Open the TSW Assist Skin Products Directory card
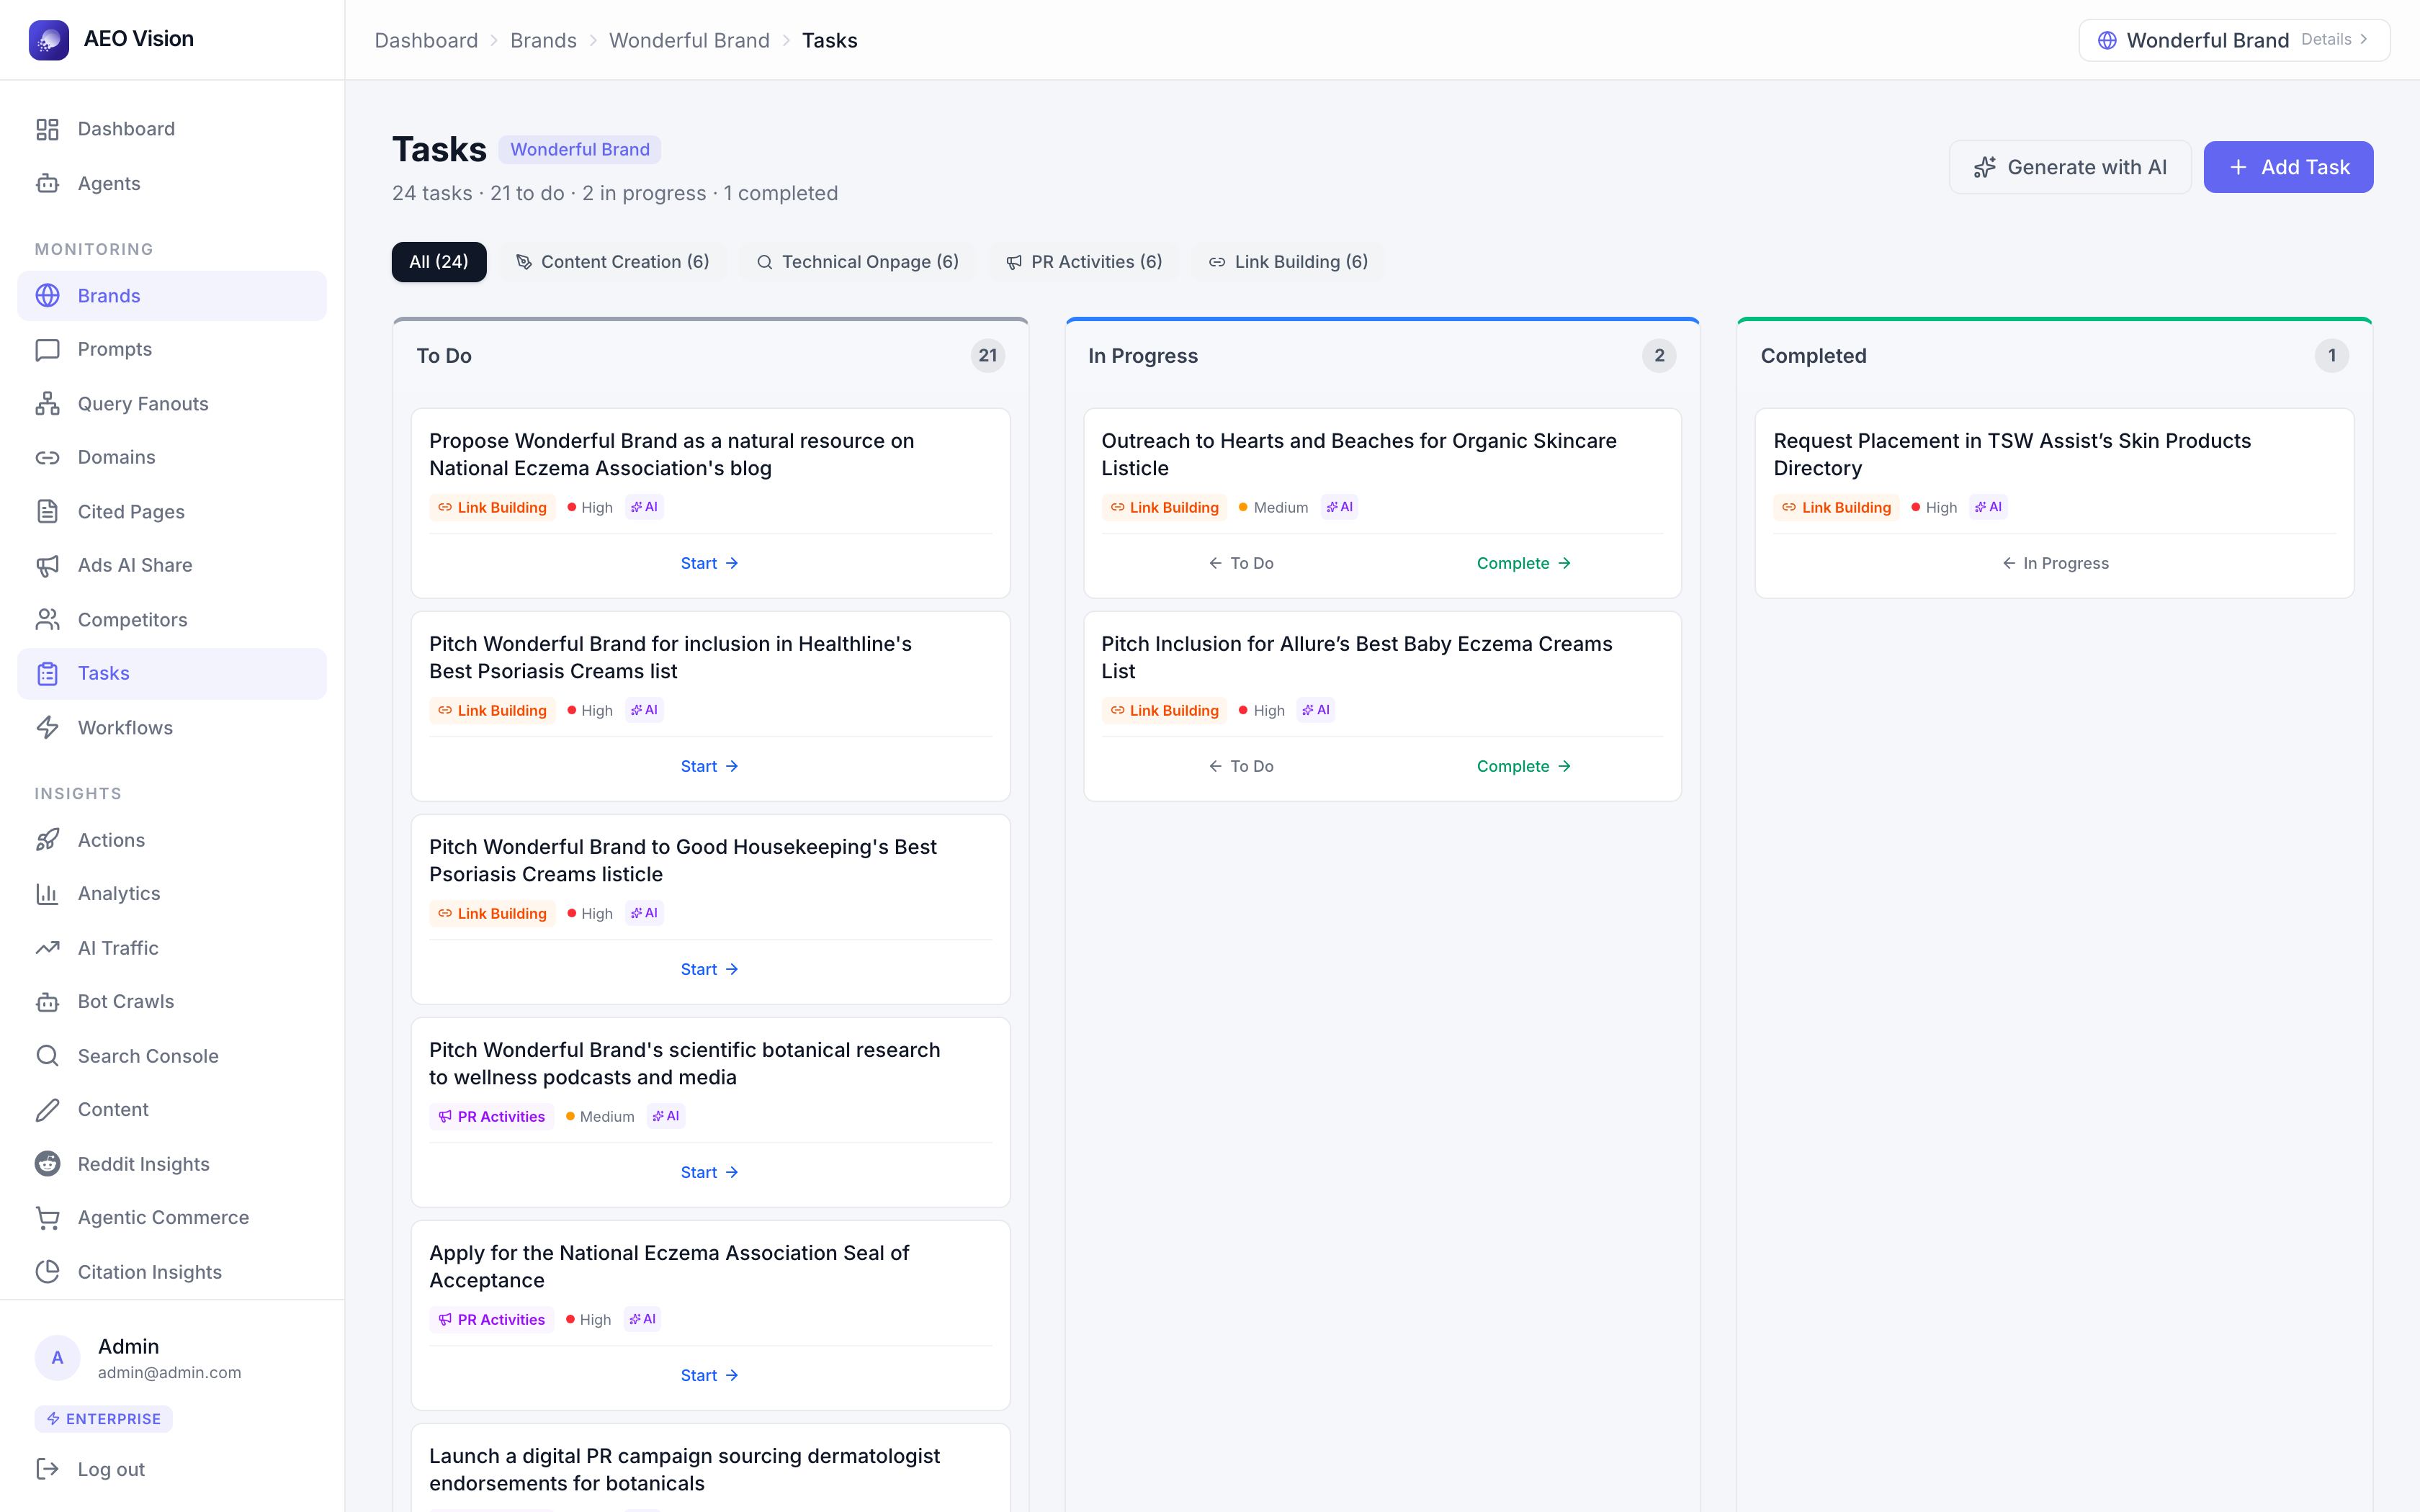The width and height of the screenshot is (2420, 1512). (x=2055, y=503)
